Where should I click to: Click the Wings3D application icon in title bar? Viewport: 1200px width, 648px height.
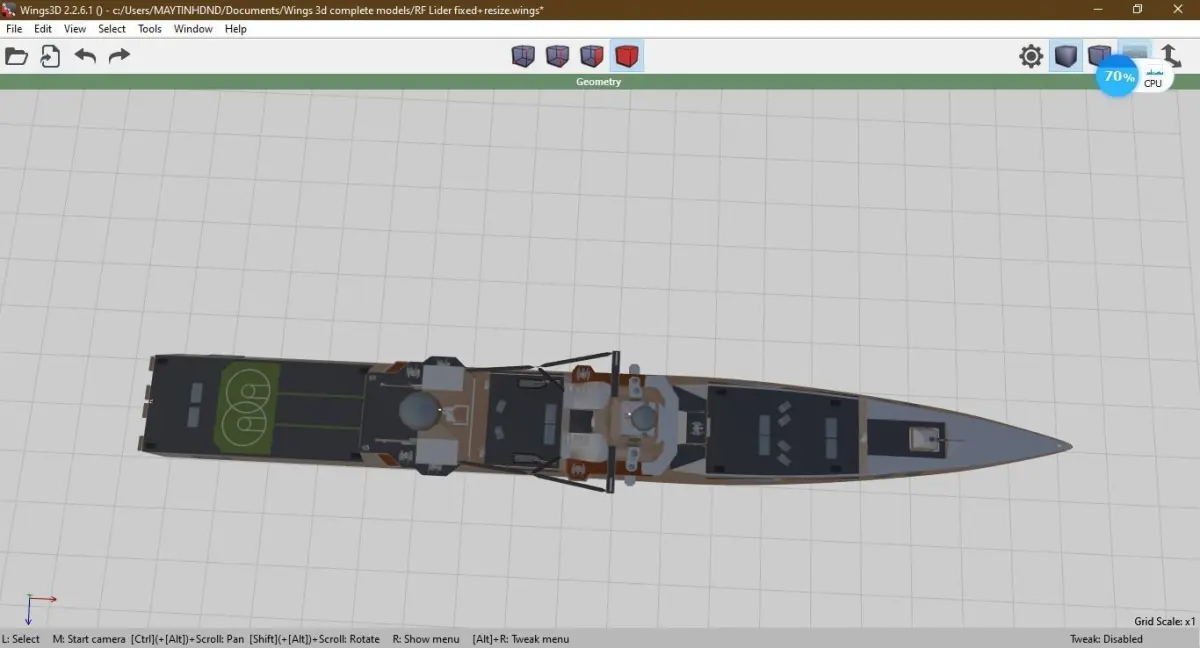point(9,9)
